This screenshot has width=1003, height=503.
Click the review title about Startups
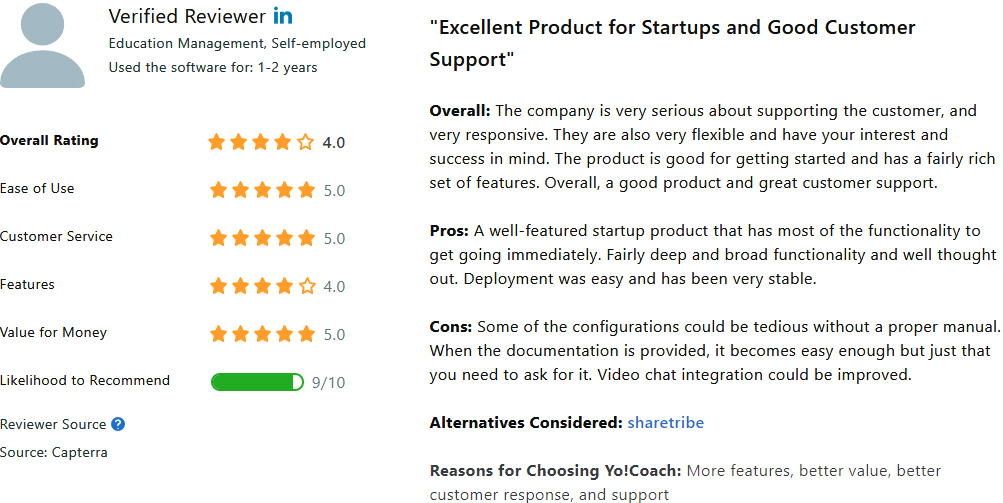pos(672,43)
